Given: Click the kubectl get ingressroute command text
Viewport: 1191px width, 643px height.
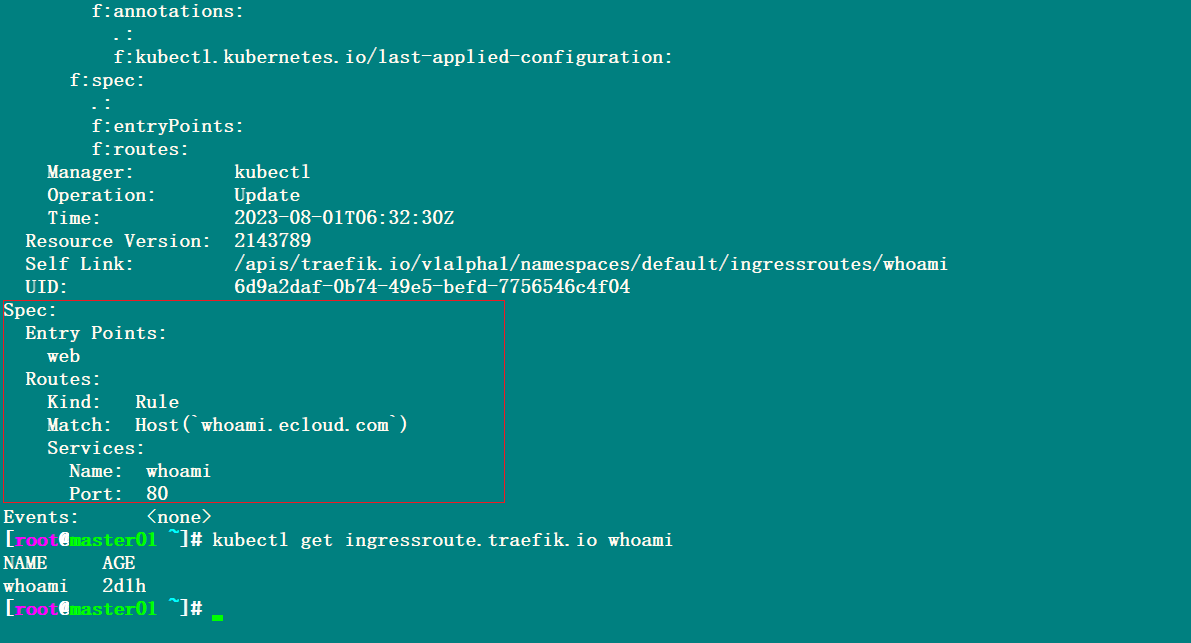Looking at the screenshot, I should 442,541.
